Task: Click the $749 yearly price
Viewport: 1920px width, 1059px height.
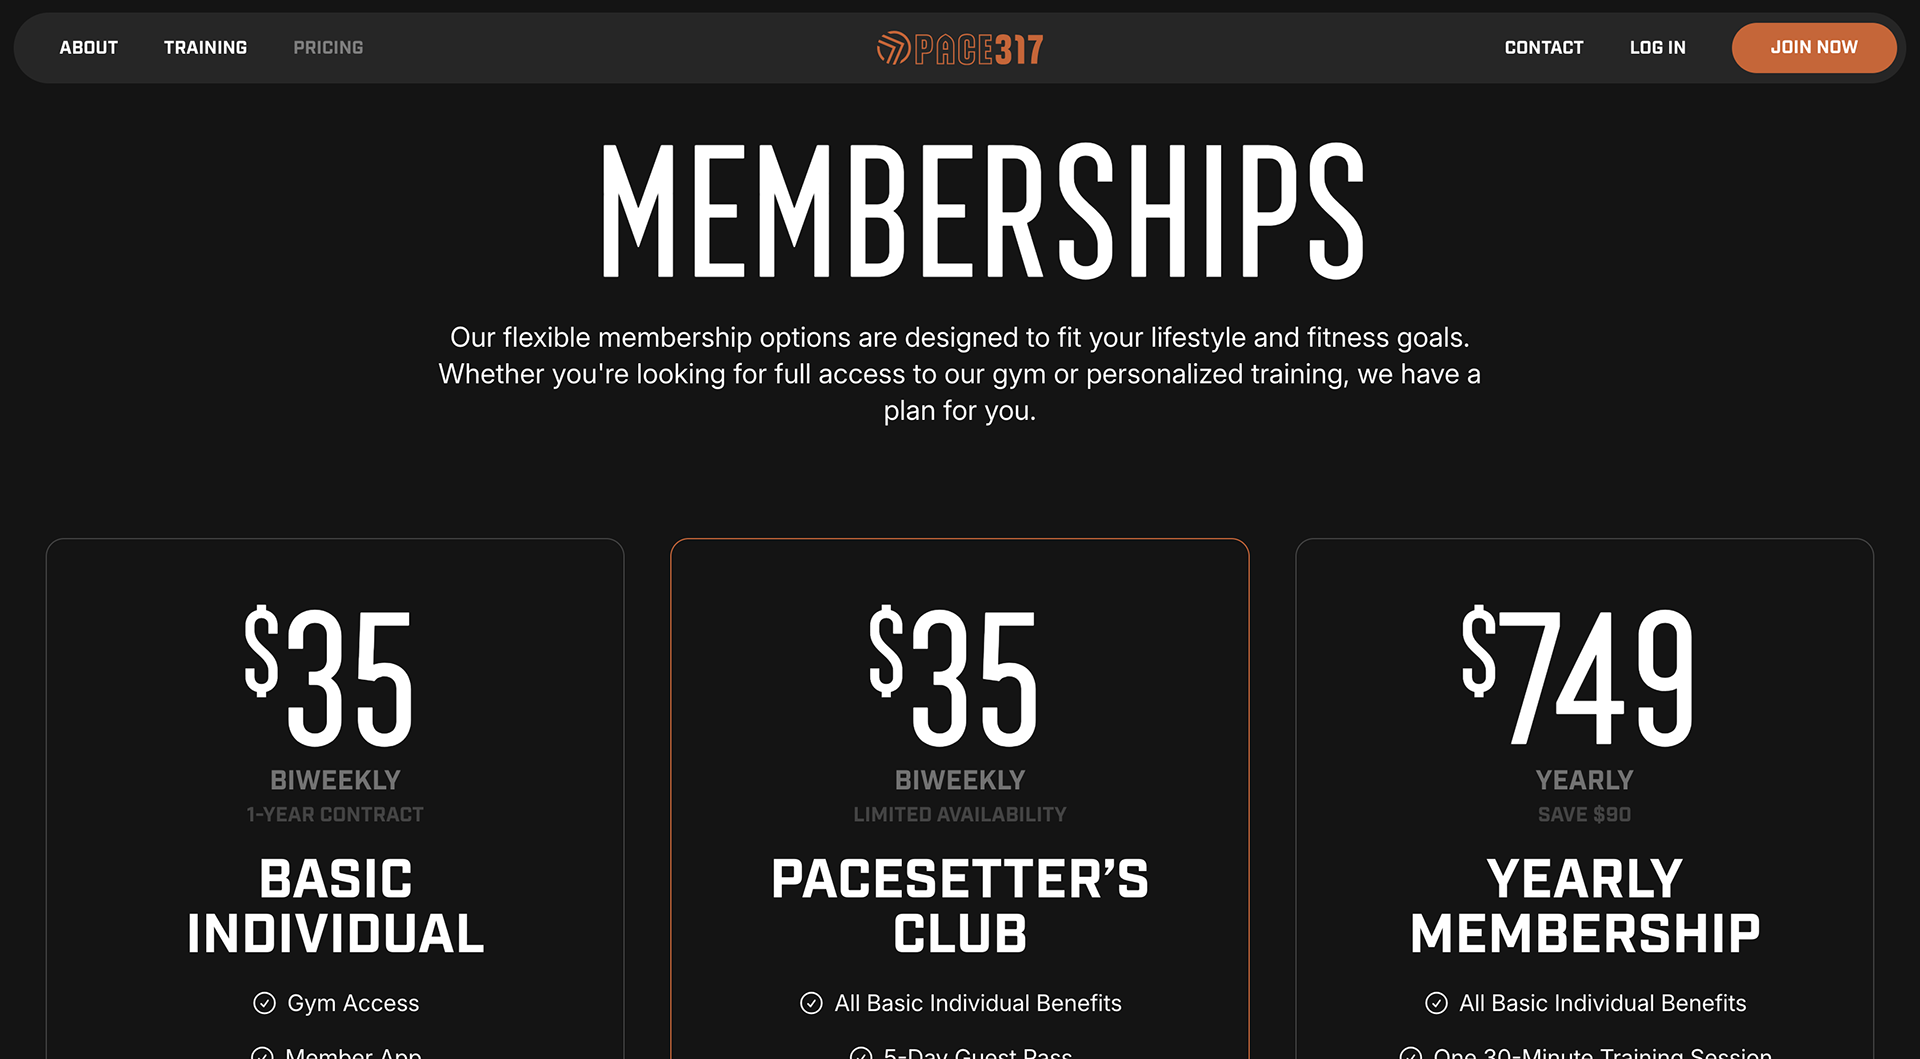Action: (1578, 677)
